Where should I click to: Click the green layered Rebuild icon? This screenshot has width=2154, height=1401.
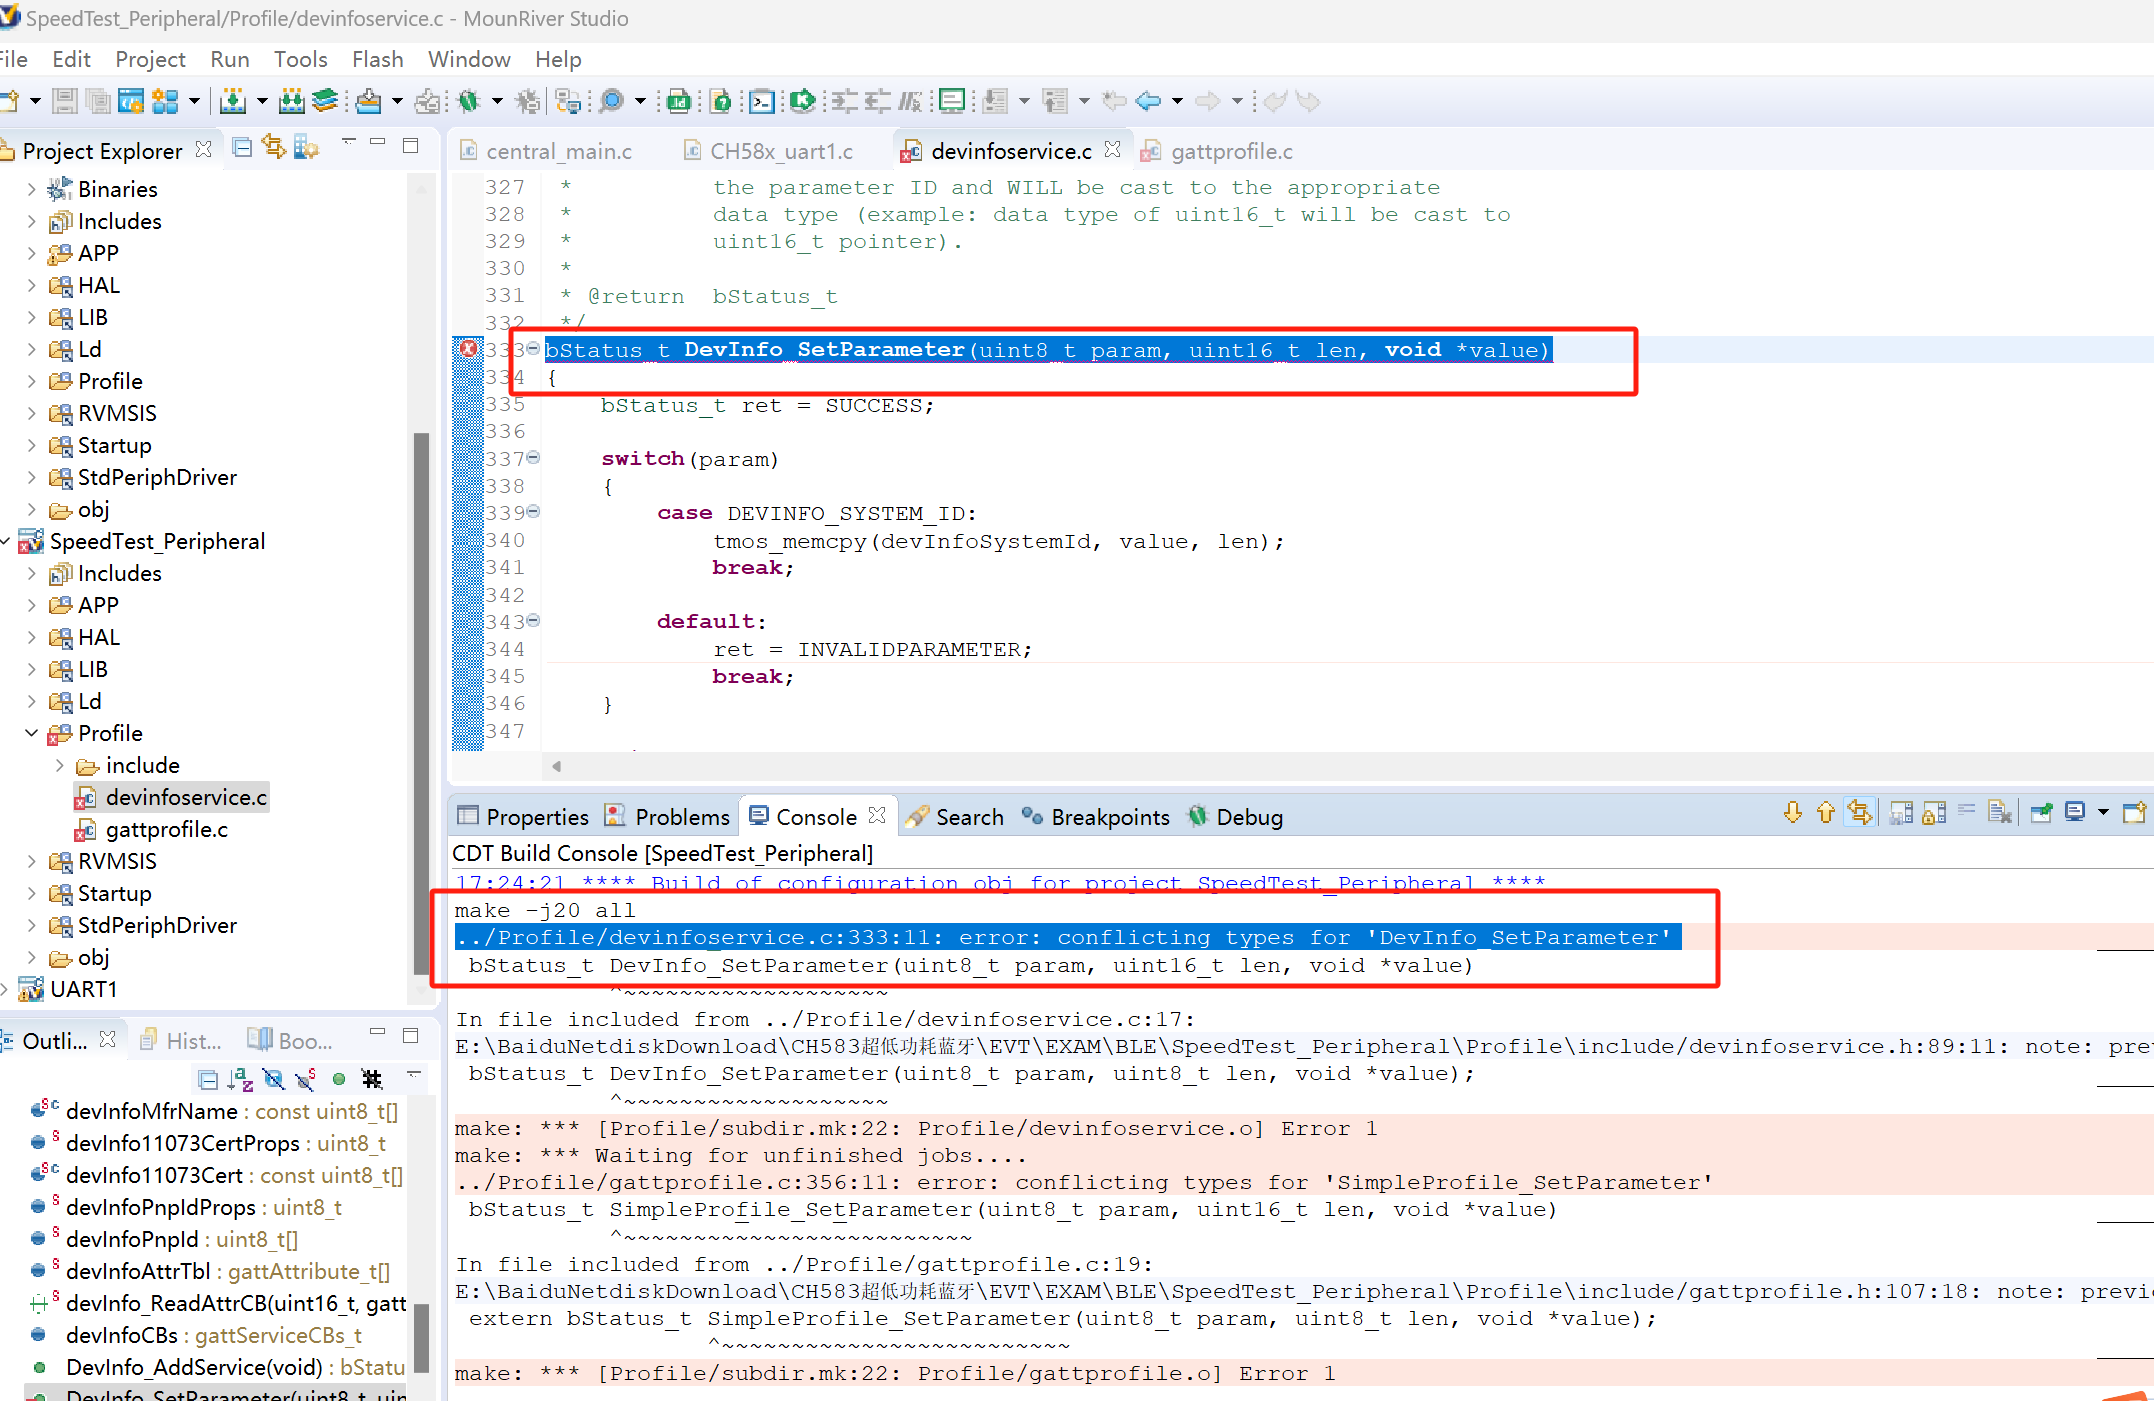[x=325, y=101]
